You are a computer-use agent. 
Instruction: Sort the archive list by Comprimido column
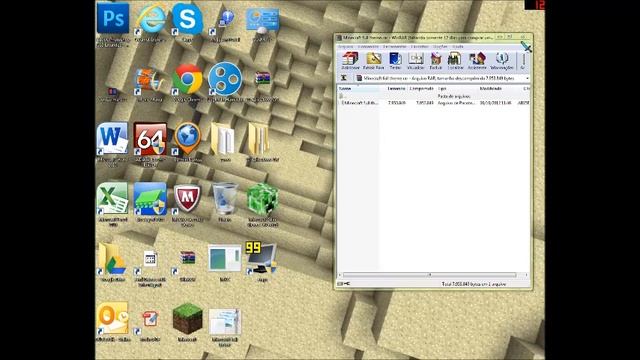(422, 88)
